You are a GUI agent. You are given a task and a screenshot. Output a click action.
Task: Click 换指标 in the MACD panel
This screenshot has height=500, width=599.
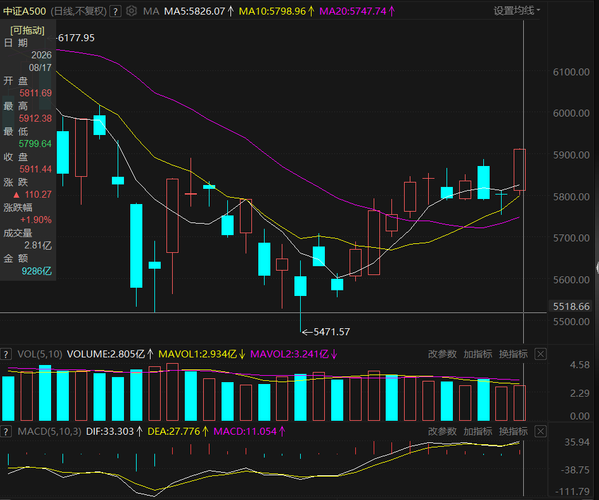[x=513, y=432]
